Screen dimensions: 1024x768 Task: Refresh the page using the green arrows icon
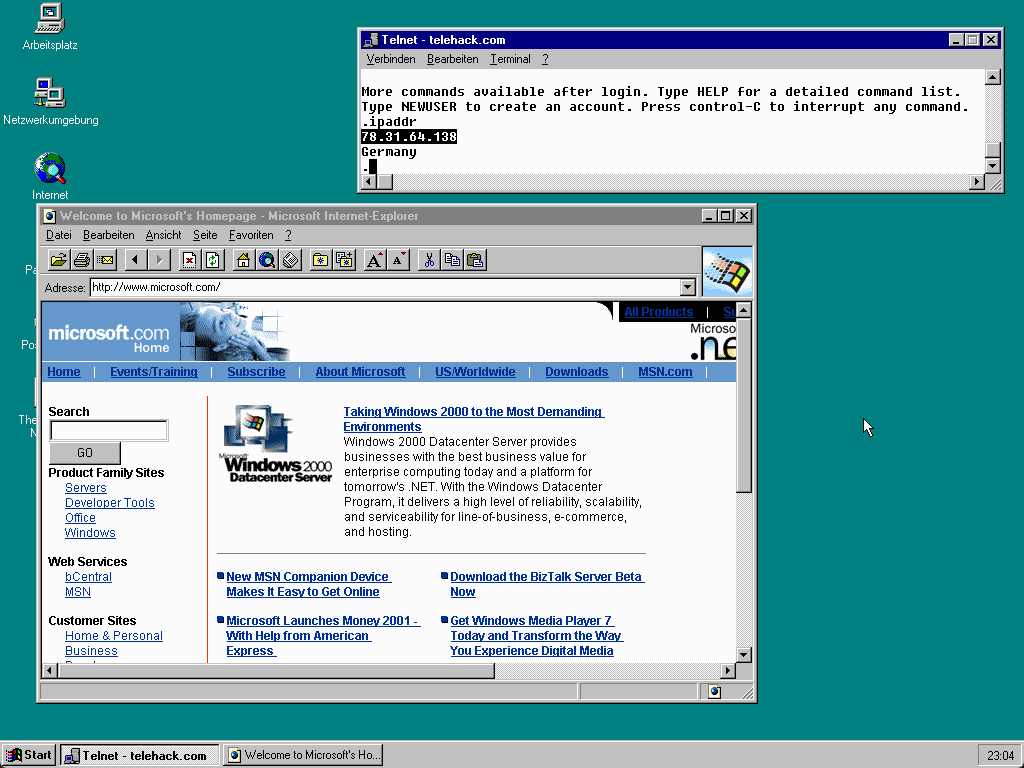(213, 261)
